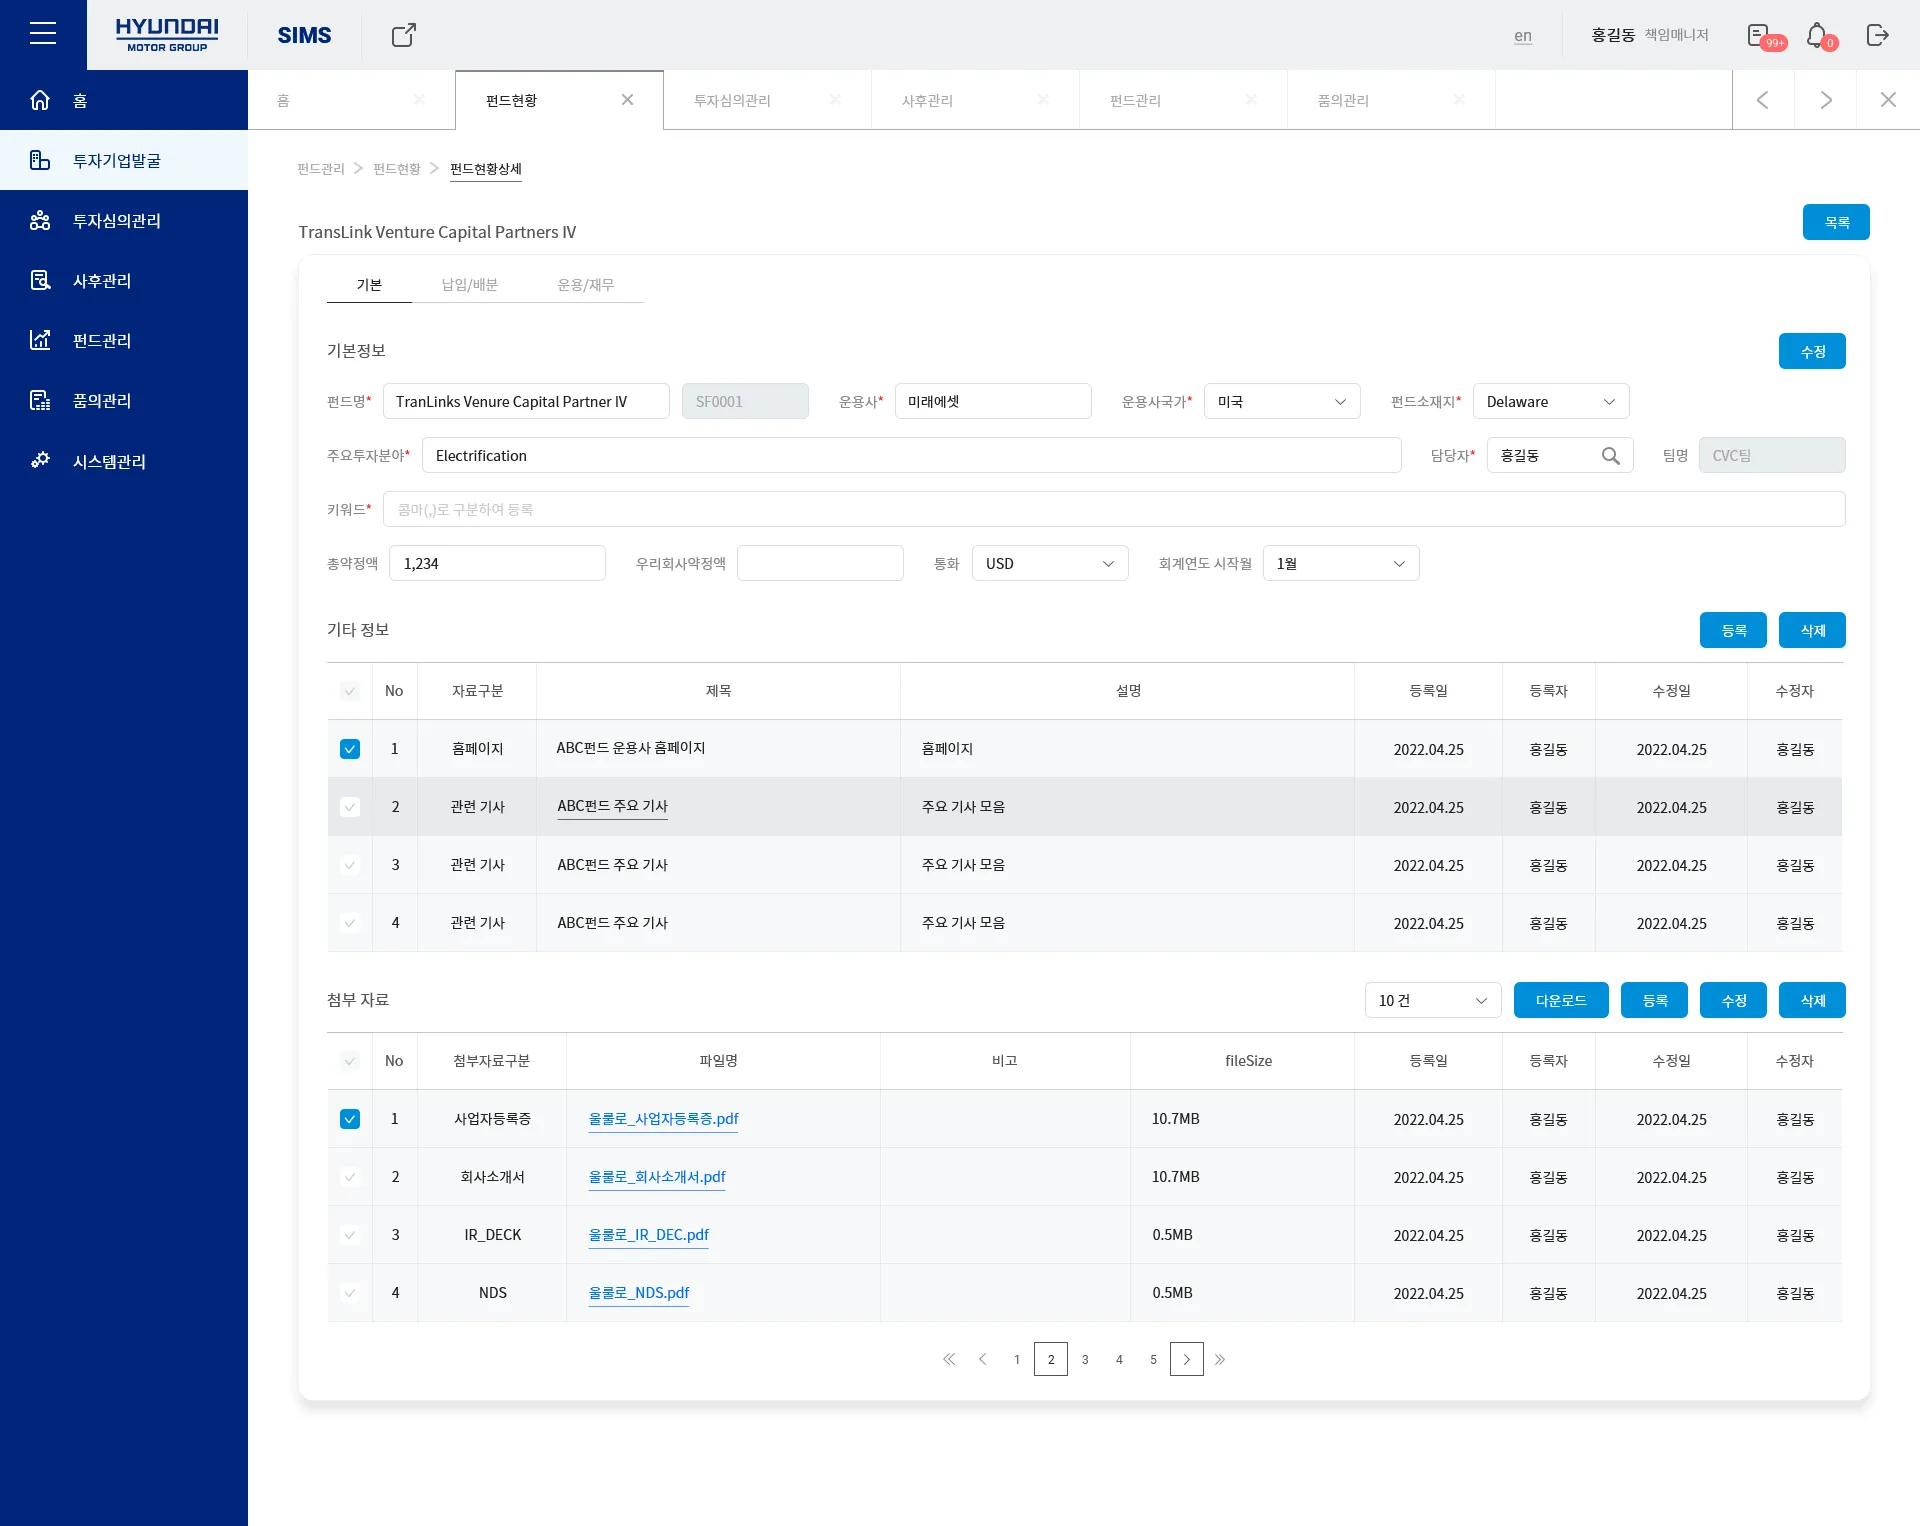Viewport: 1920px width, 1526px height.
Task: Go to the previous attachments page
Action: pos(983,1359)
